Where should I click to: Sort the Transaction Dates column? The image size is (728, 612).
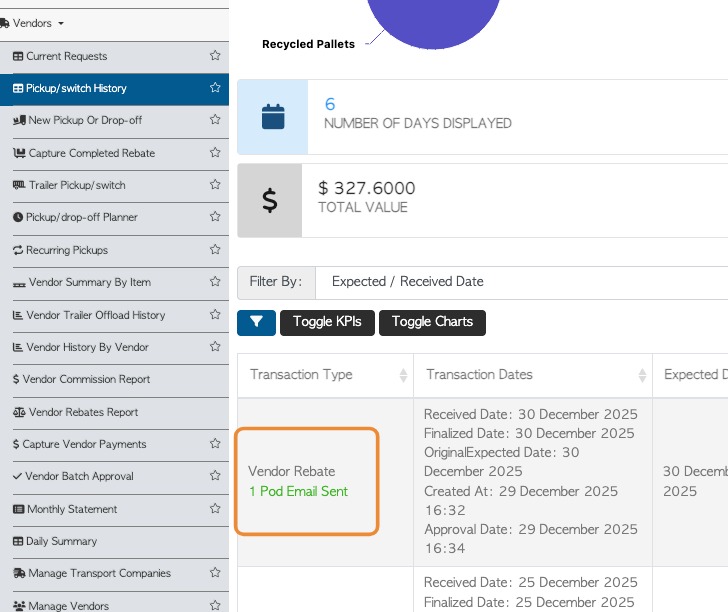(641, 375)
